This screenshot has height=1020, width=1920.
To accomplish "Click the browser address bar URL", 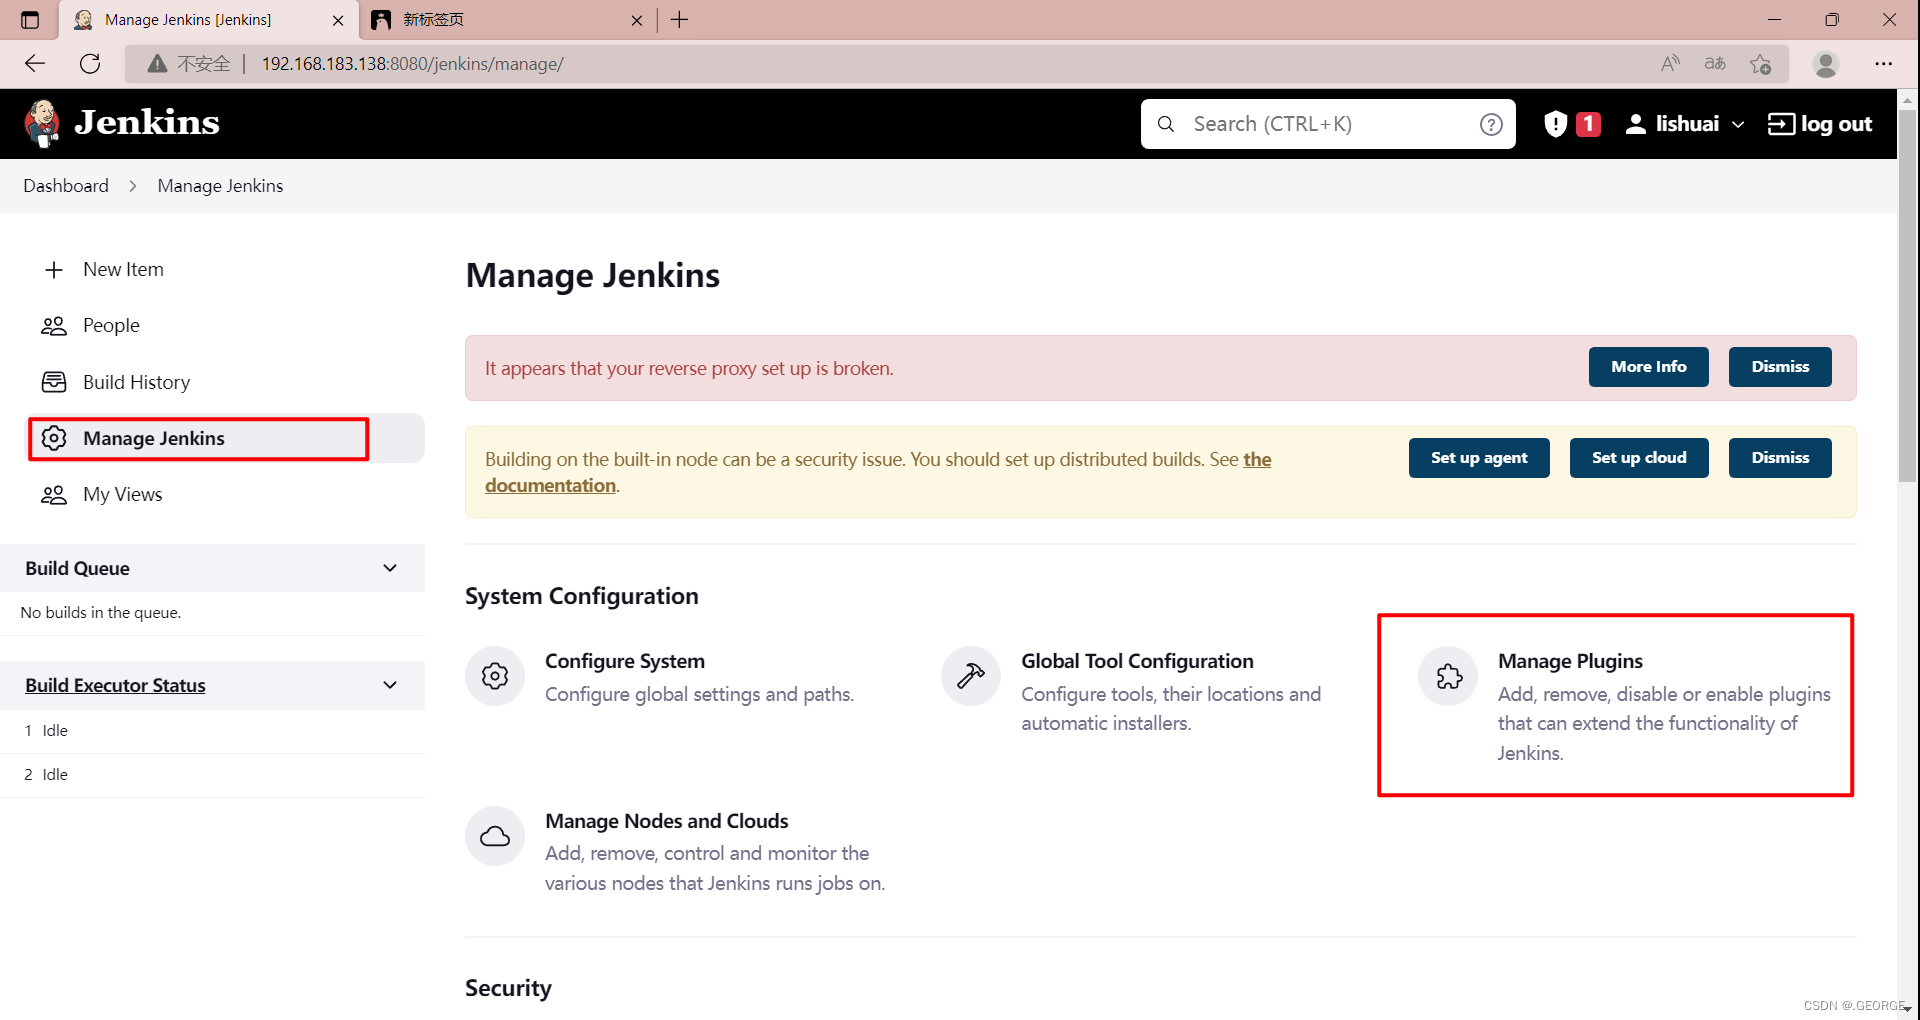I will (412, 64).
